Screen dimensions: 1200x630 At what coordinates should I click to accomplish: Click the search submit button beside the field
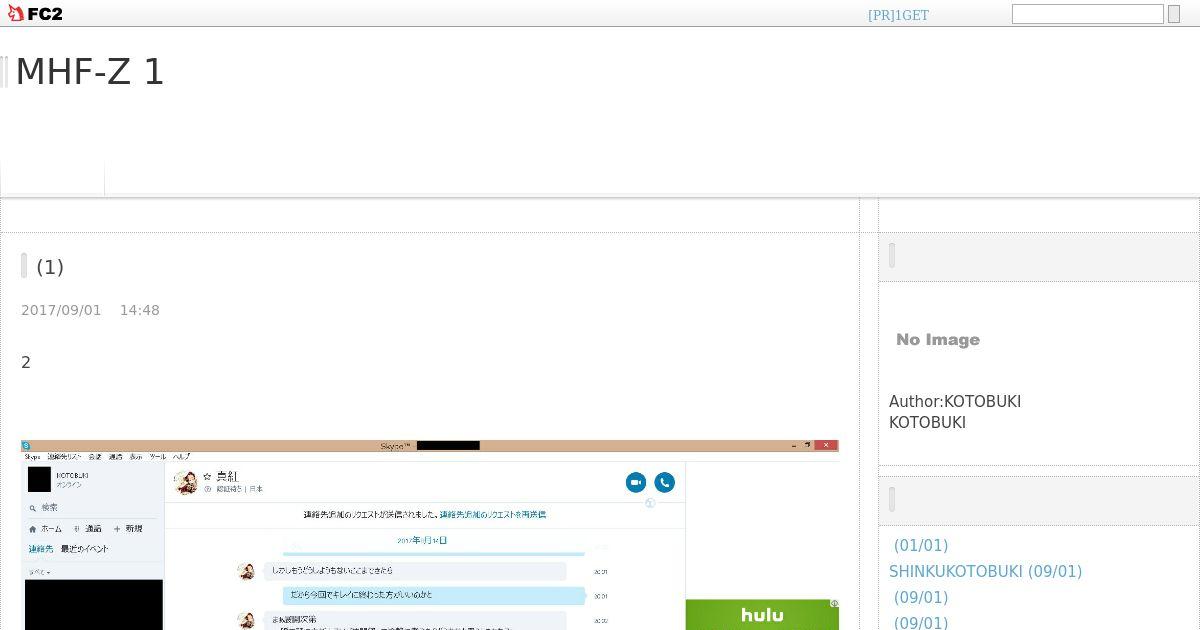(1174, 14)
